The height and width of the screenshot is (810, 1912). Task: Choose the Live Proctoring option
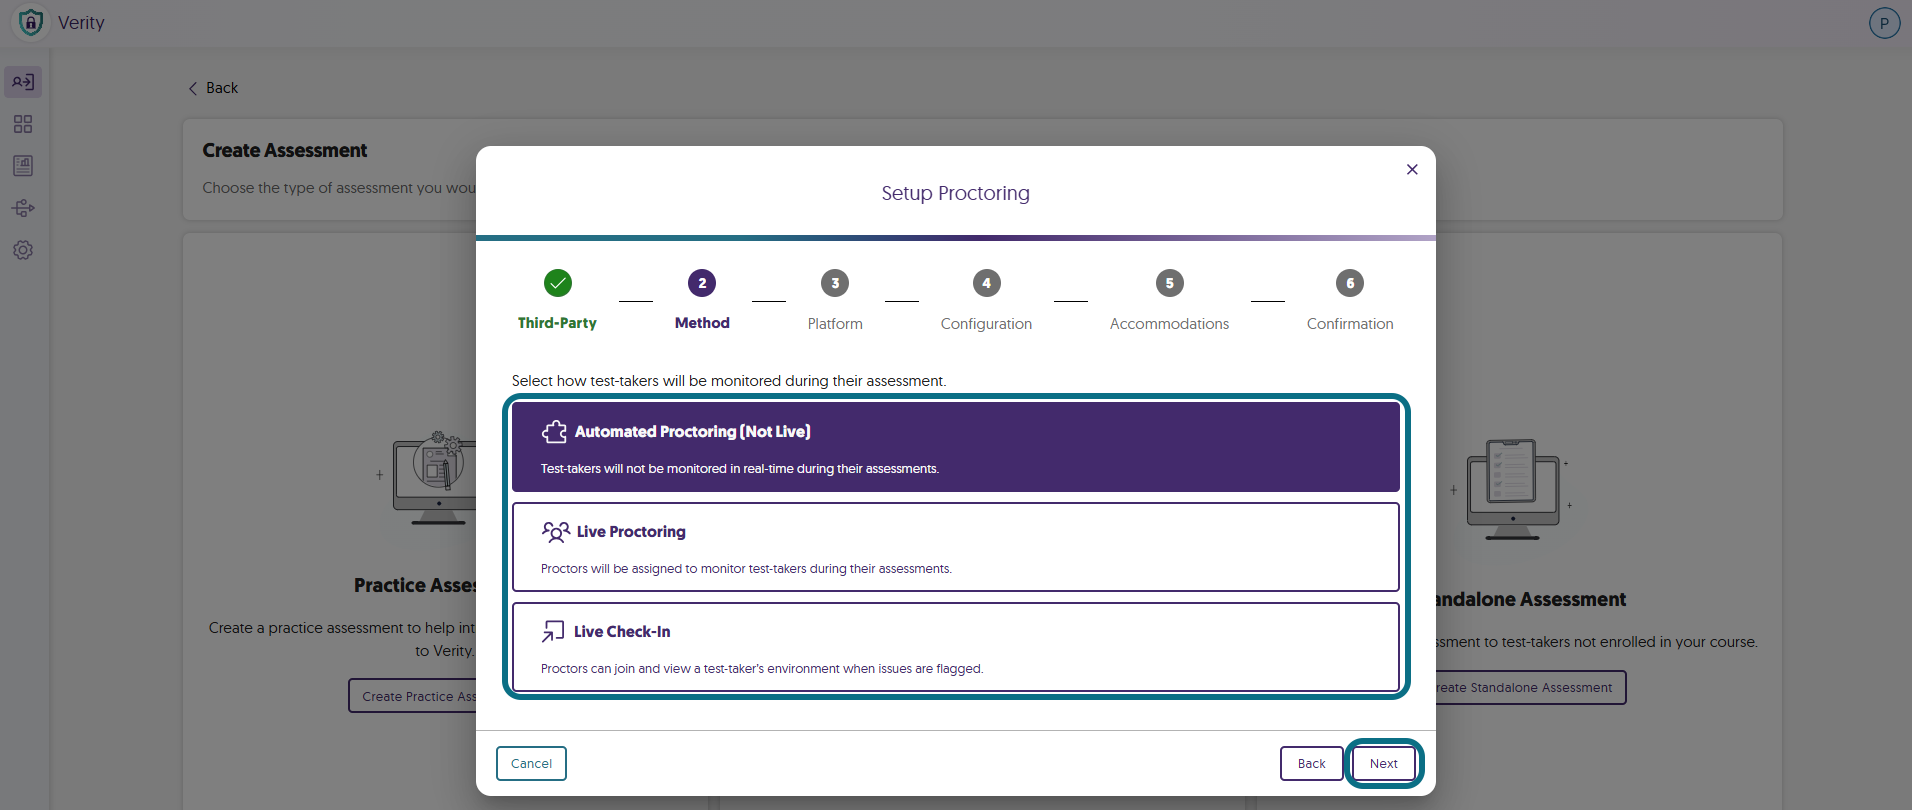[956, 547]
